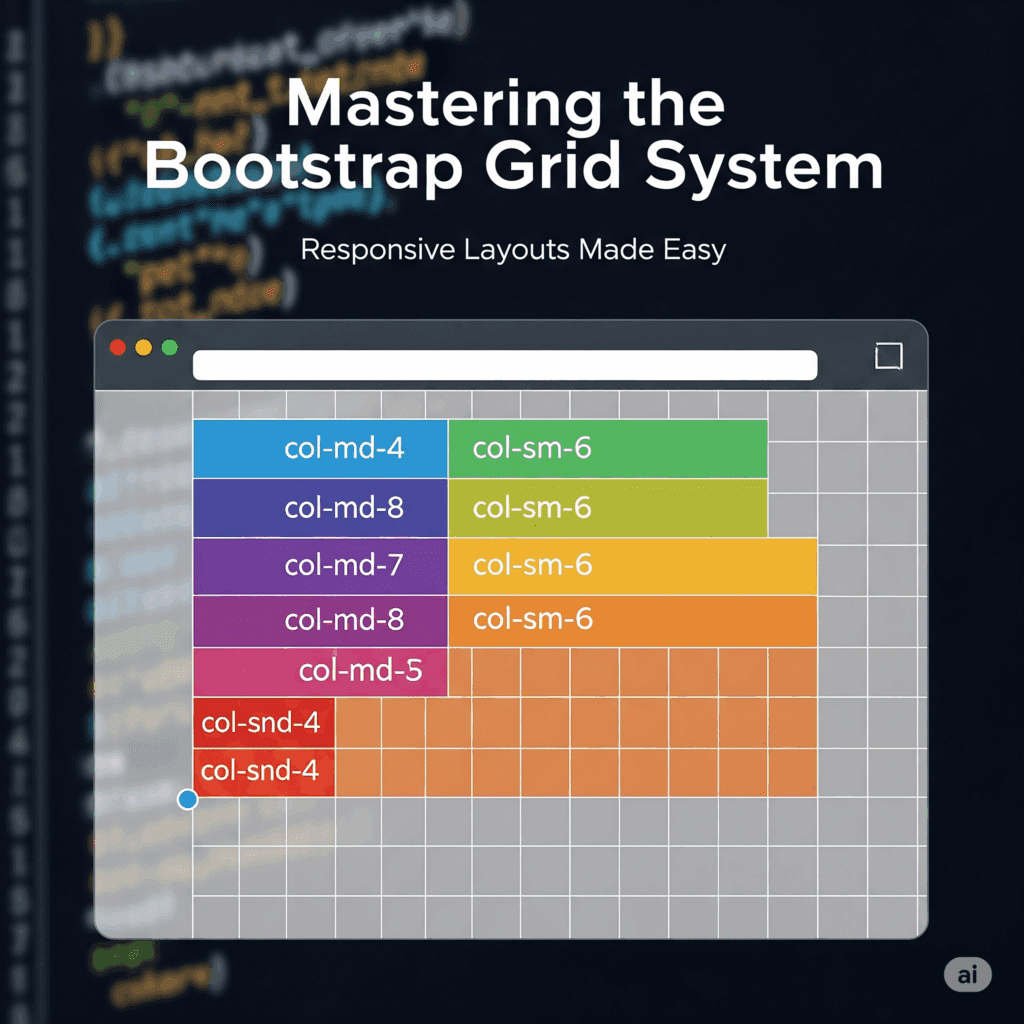The image size is (1024, 1024).
Task: Select the olive-green col-sm-6 block
Action: (x=607, y=508)
